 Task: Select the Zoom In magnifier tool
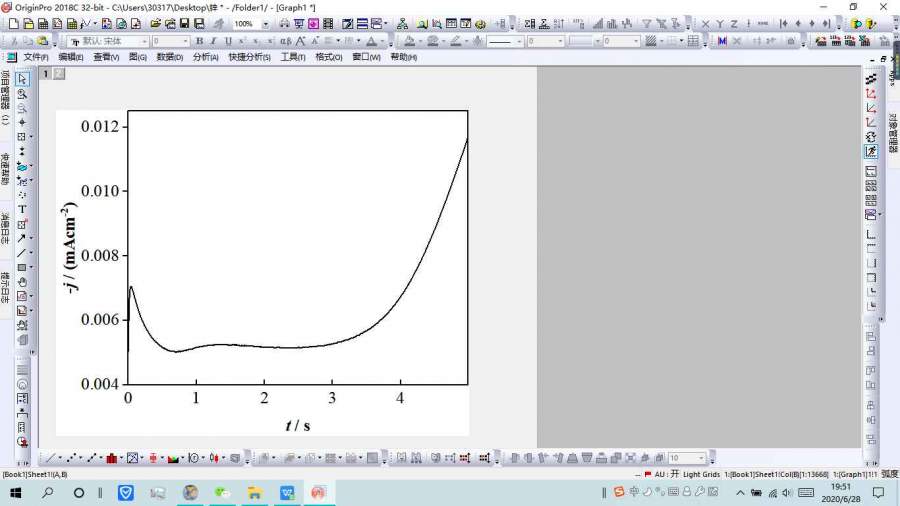(x=22, y=93)
